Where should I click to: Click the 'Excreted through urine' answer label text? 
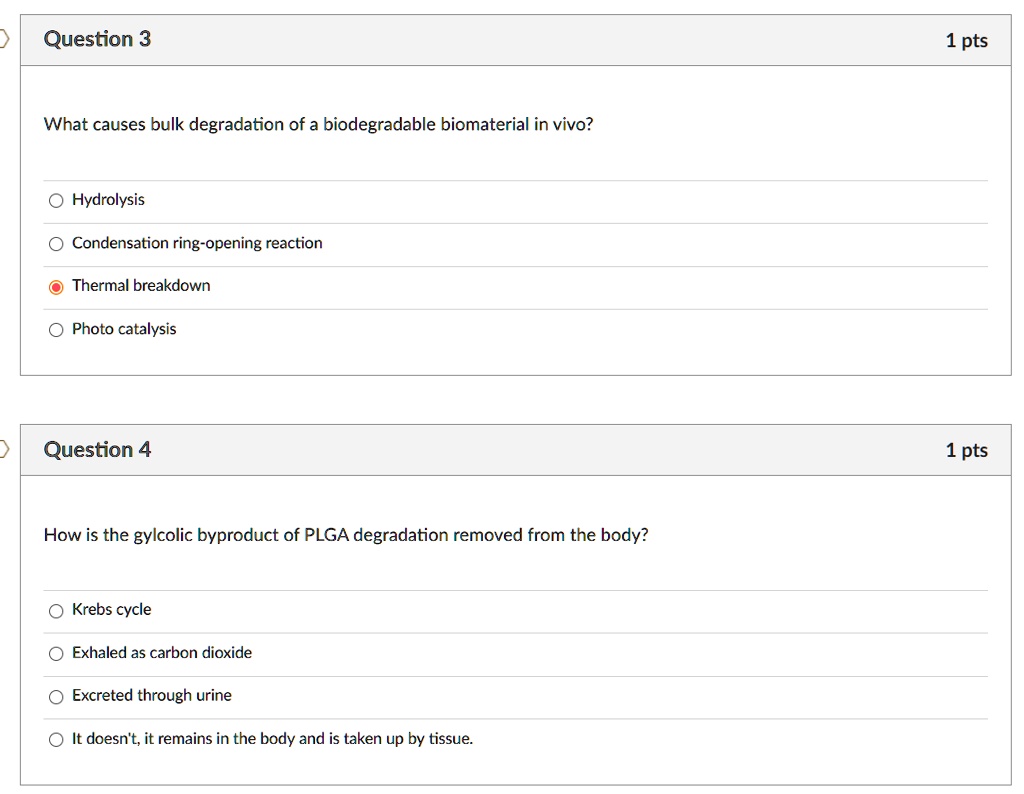pyautogui.click(x=152, y=696)
